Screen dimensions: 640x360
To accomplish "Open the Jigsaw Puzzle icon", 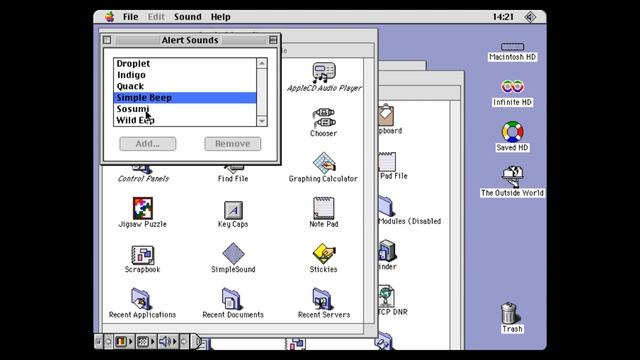I will pyautogui.click(x=142, y=208).
